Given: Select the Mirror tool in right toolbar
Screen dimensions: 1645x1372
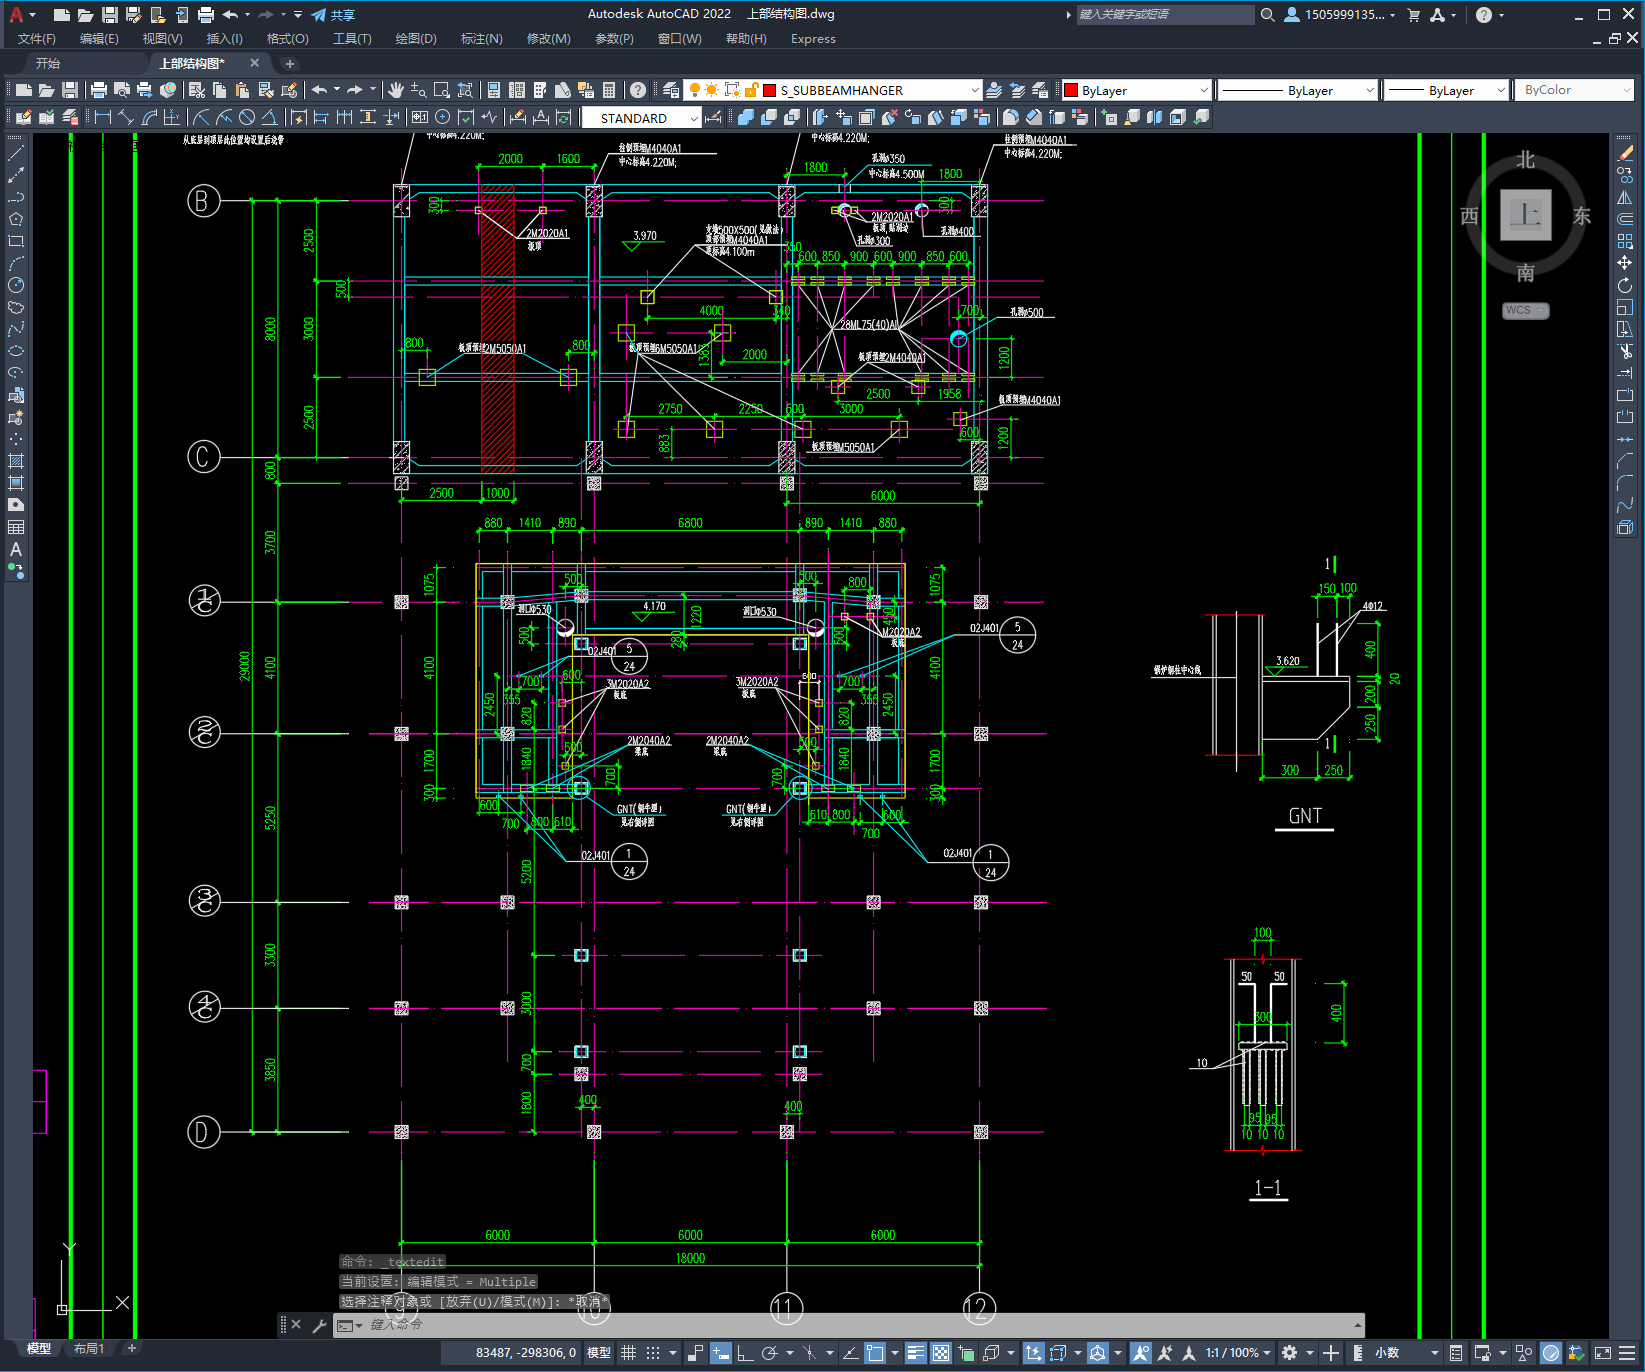Looking at the screenshot, I should tap(1625, 197).
